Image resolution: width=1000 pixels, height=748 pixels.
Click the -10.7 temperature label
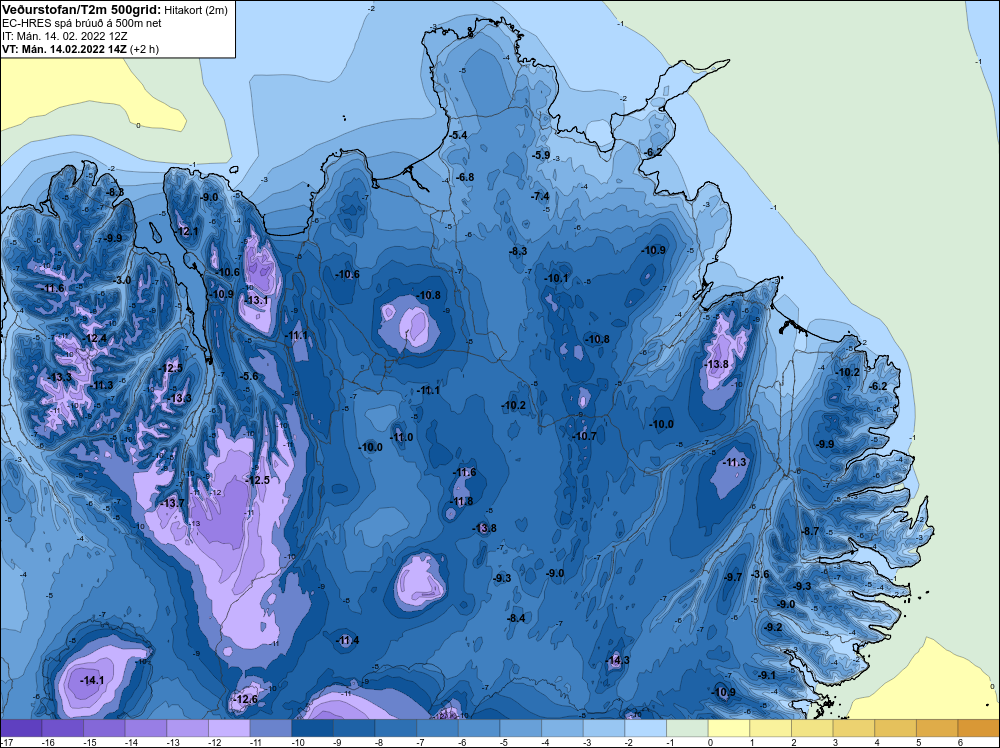point(584,436)
